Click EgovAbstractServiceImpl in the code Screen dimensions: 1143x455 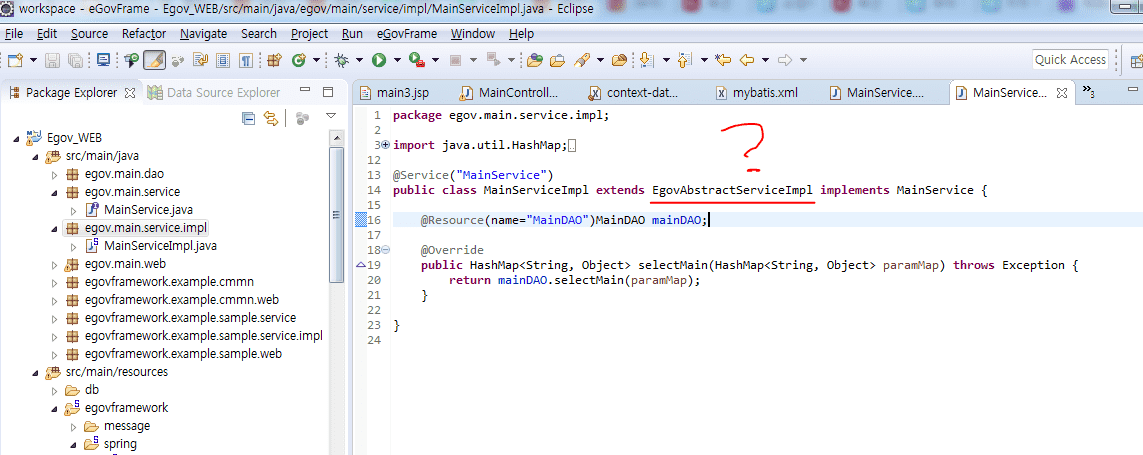[x=733, y=190]
